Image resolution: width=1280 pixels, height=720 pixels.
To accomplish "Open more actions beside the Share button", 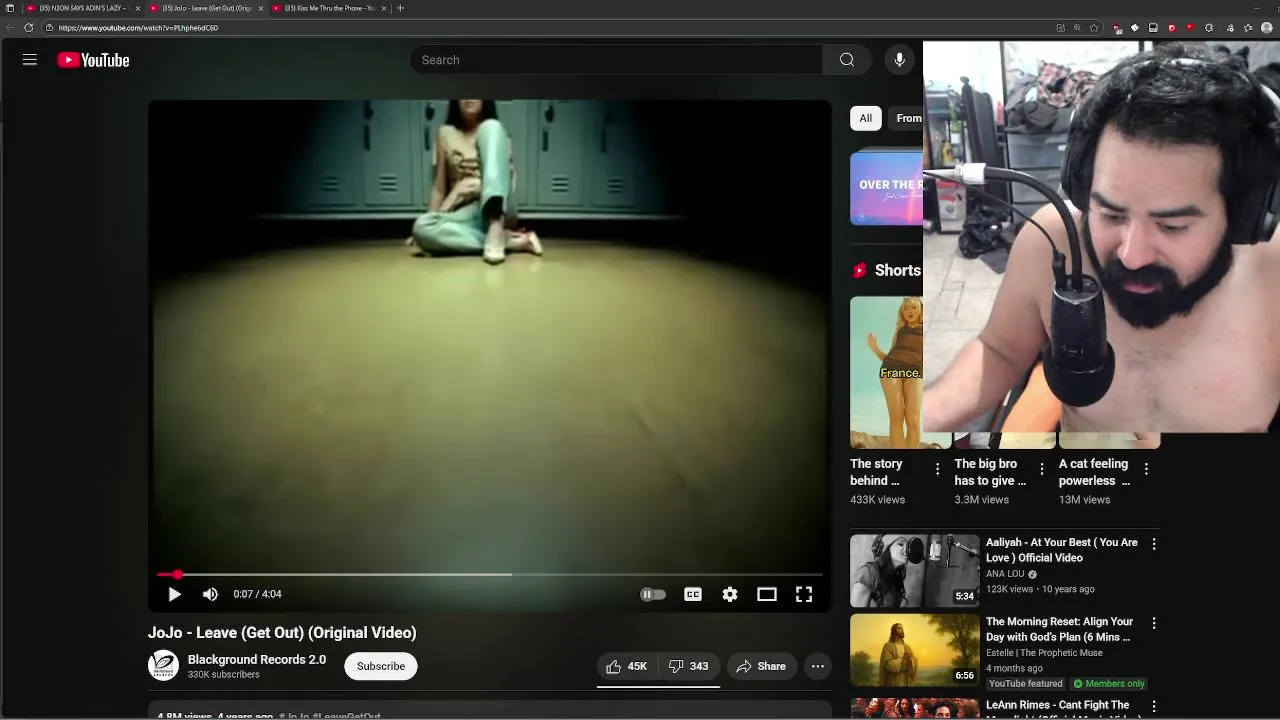I will point(818,666).
